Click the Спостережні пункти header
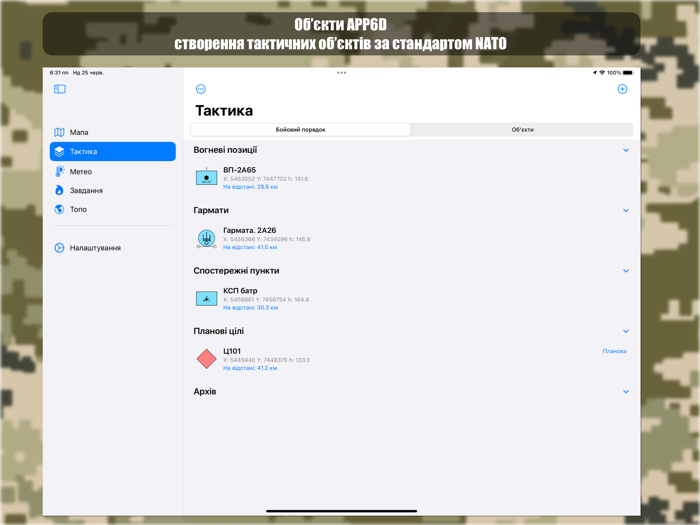The height and width of the screenshot is (525, 700). [x=236, y=271]
